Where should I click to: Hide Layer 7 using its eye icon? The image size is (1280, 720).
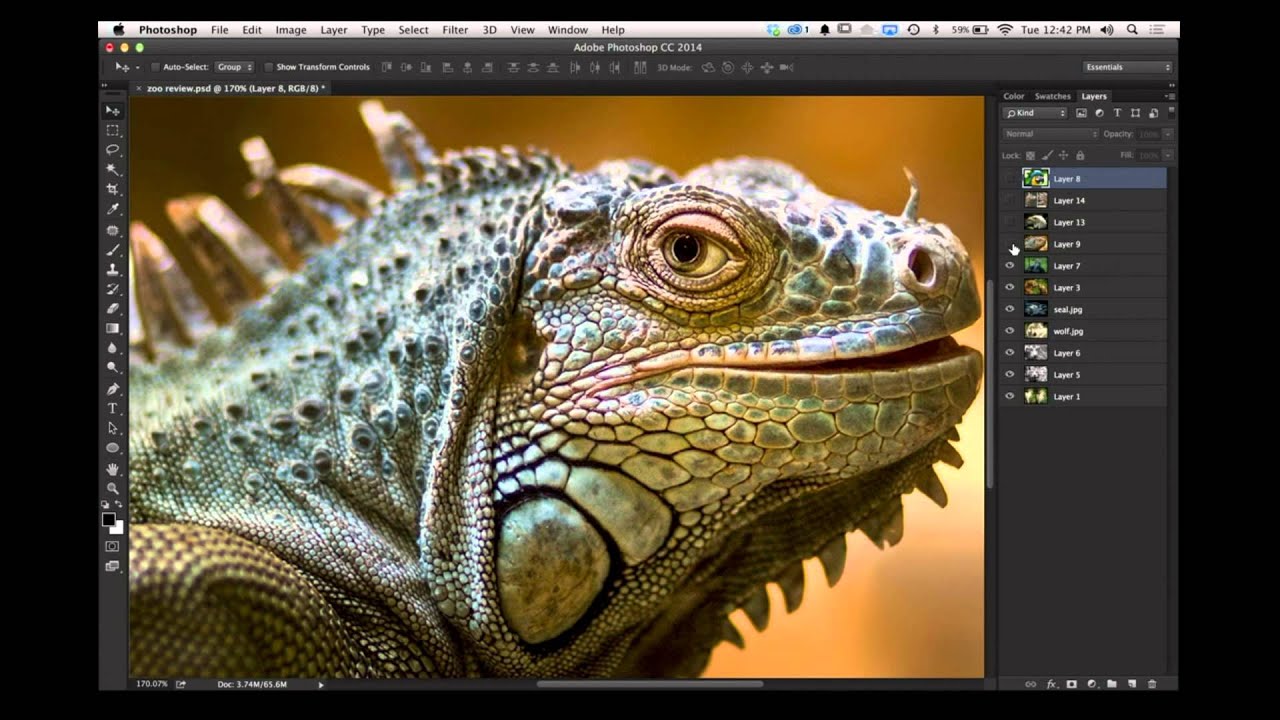point(1009,266)
